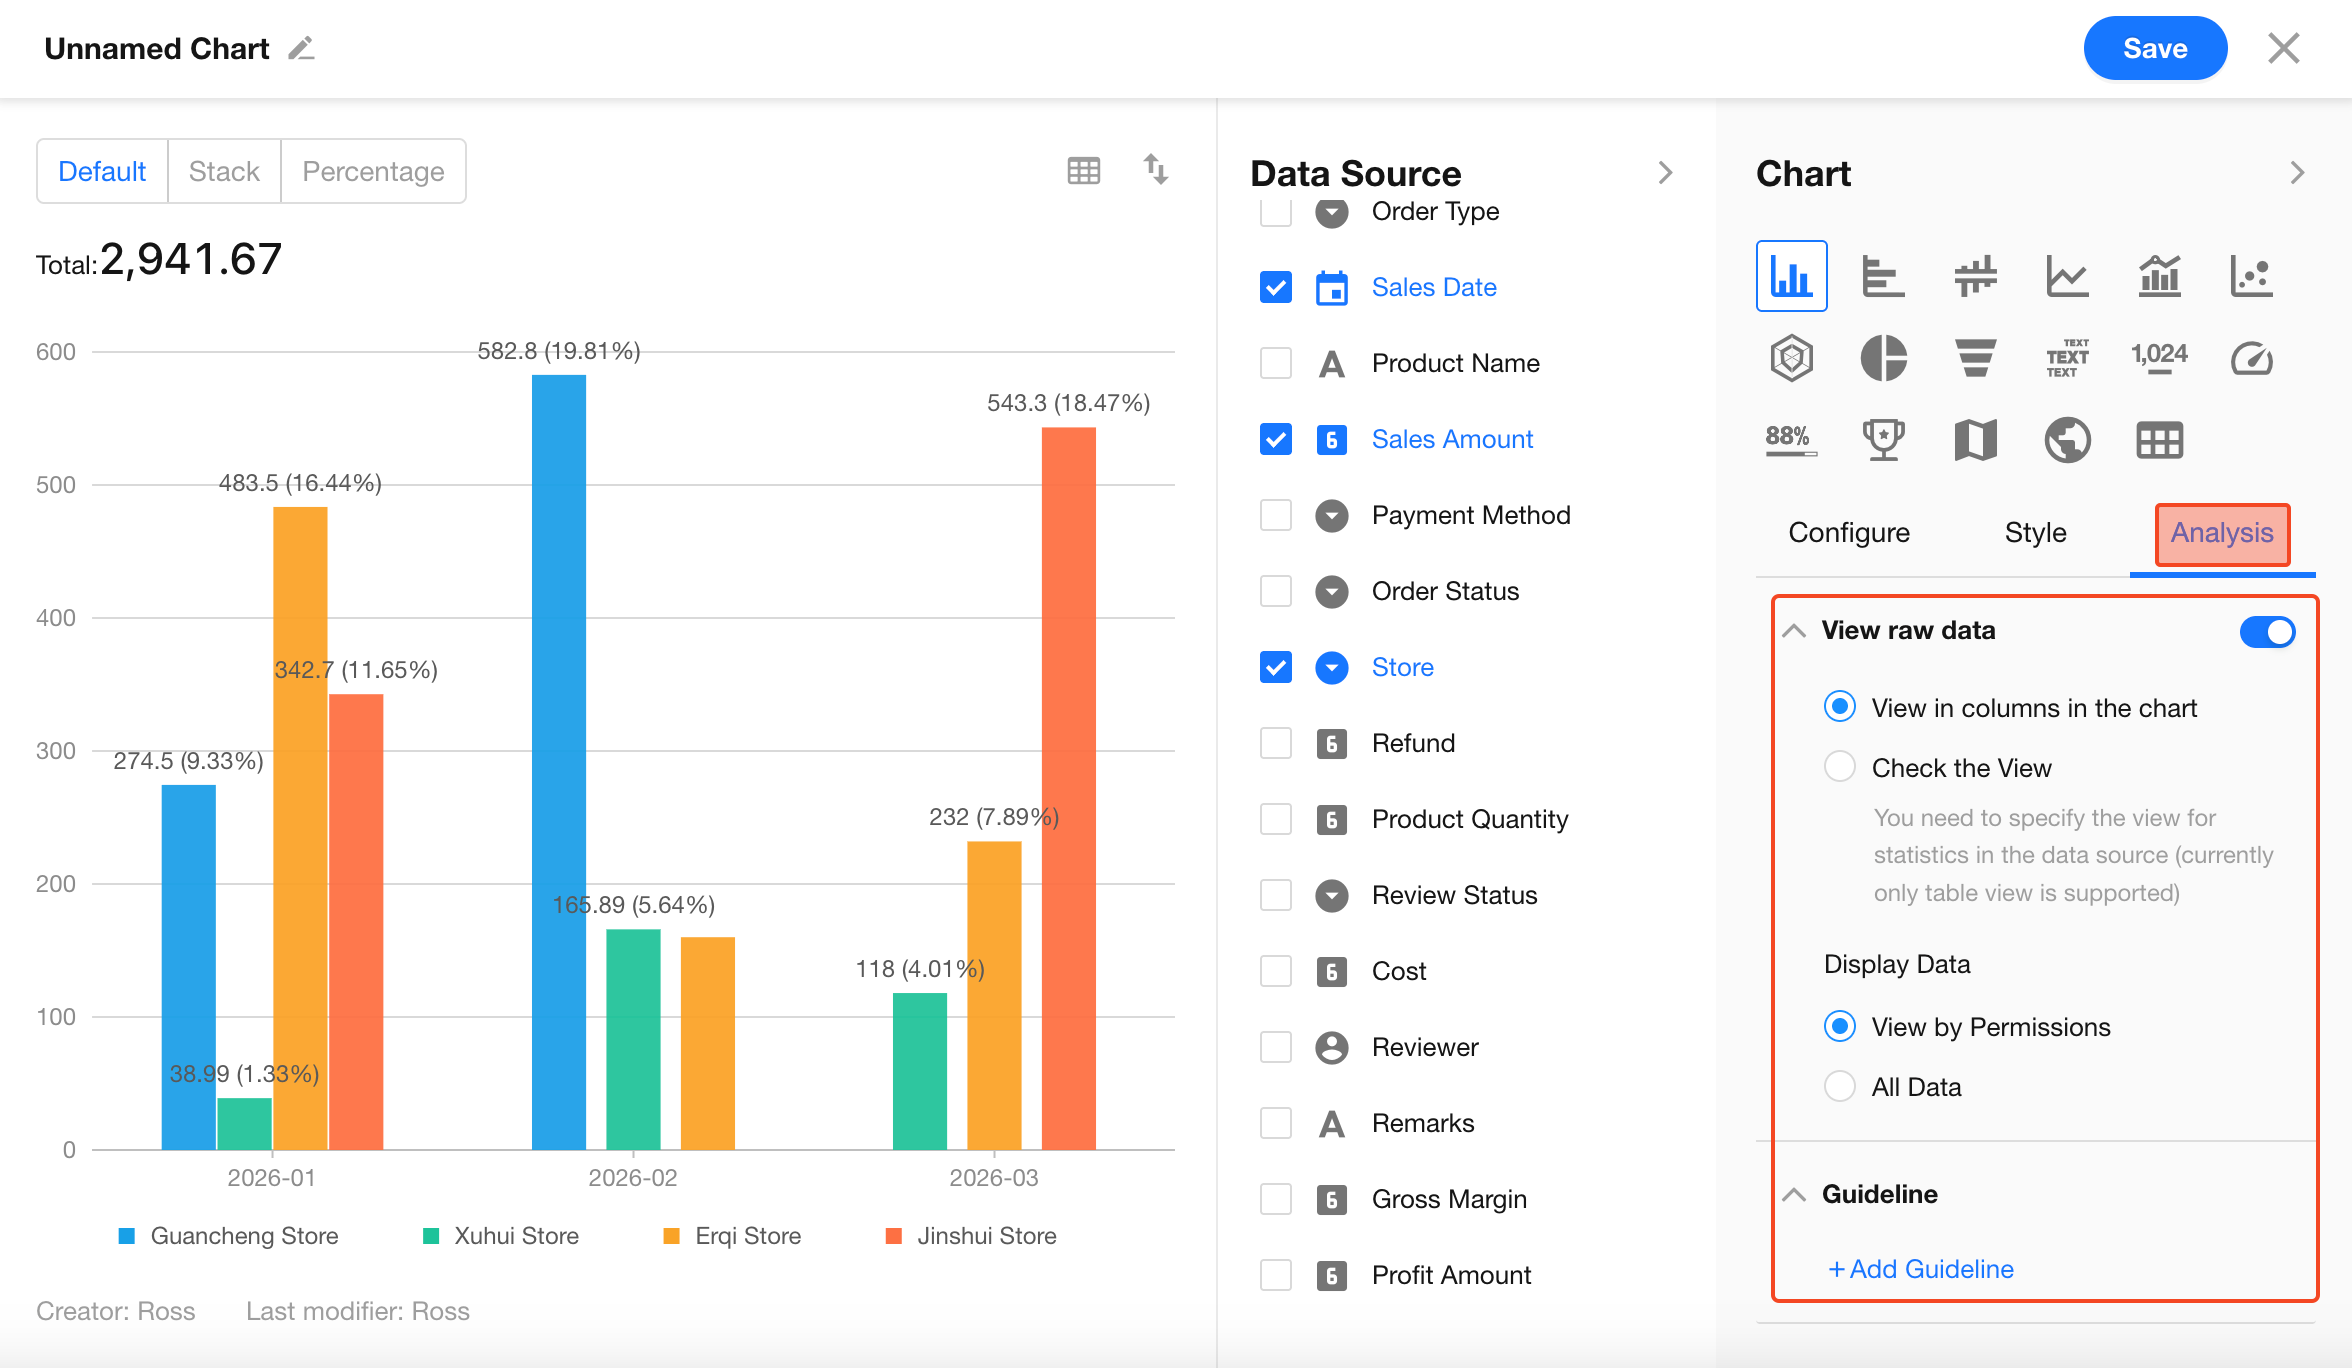
Task: Click the Erqi Store orange legend swatch
Action: [x=672, y=1236]
